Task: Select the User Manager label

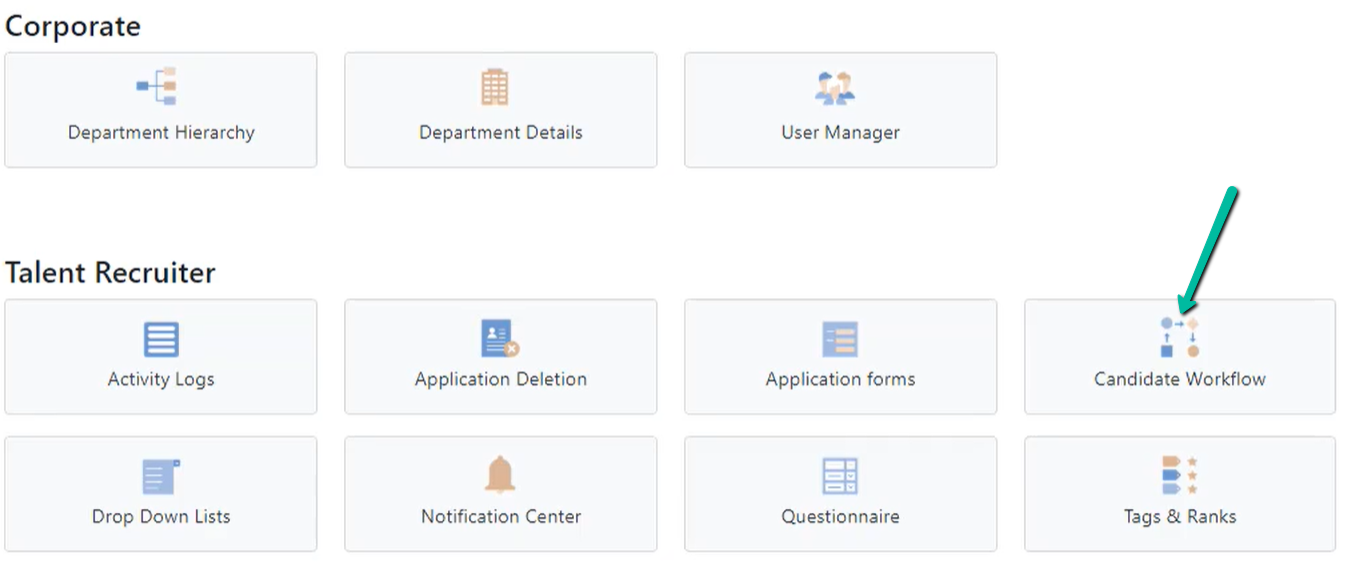Action: (841, 132)
